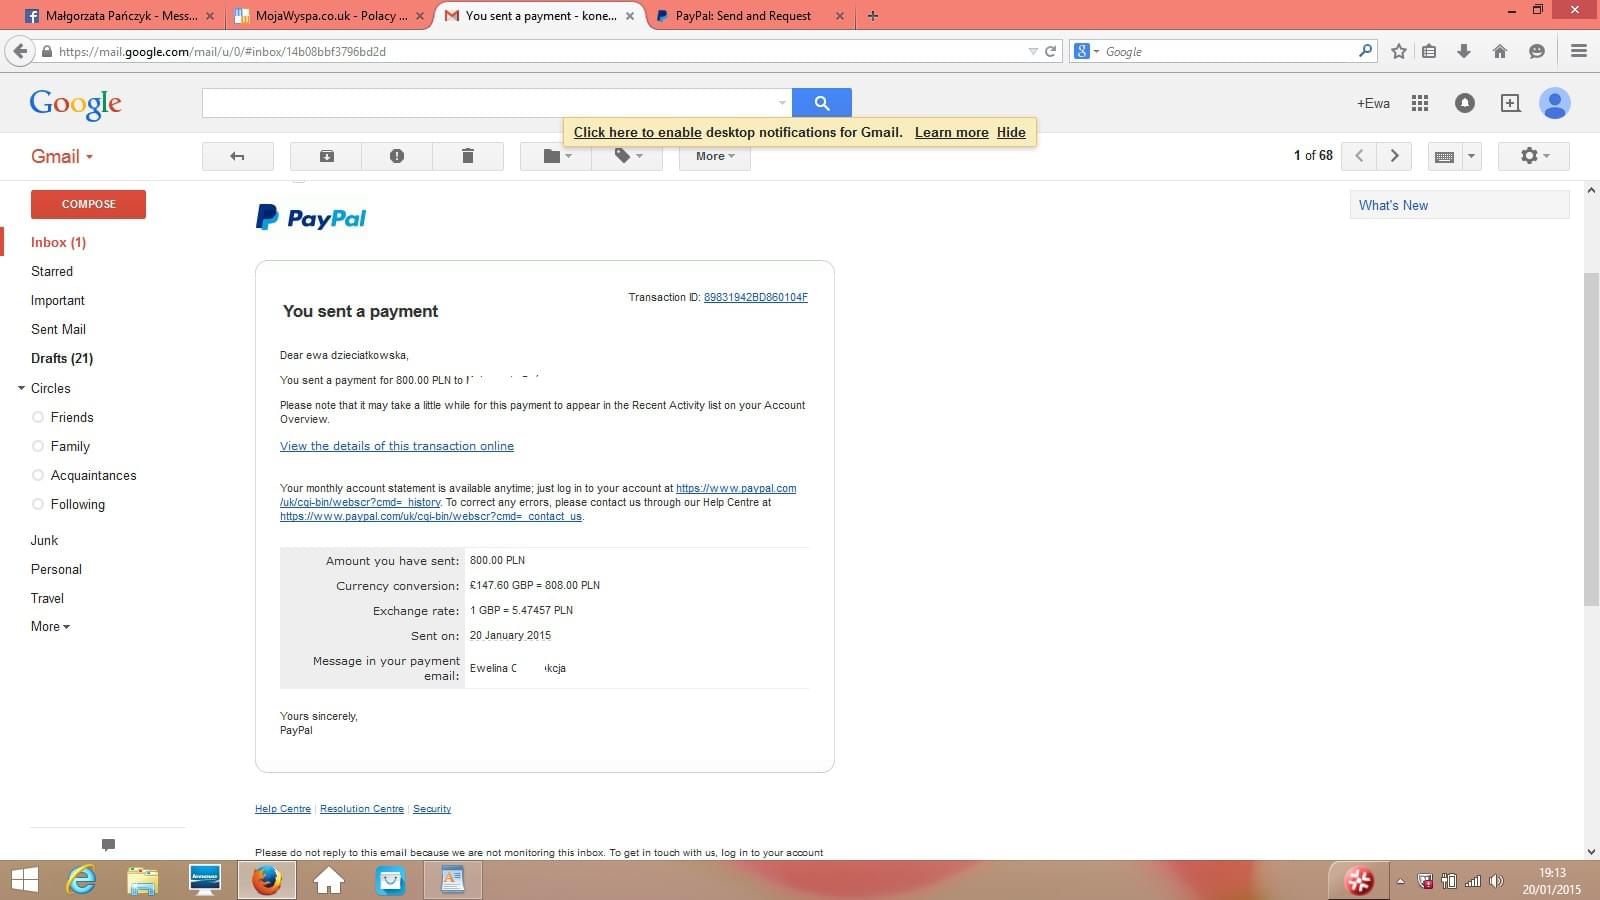Open the Junk label
Image resolution: width=1600 pixels, height=900 pixels.
[44, 540]
